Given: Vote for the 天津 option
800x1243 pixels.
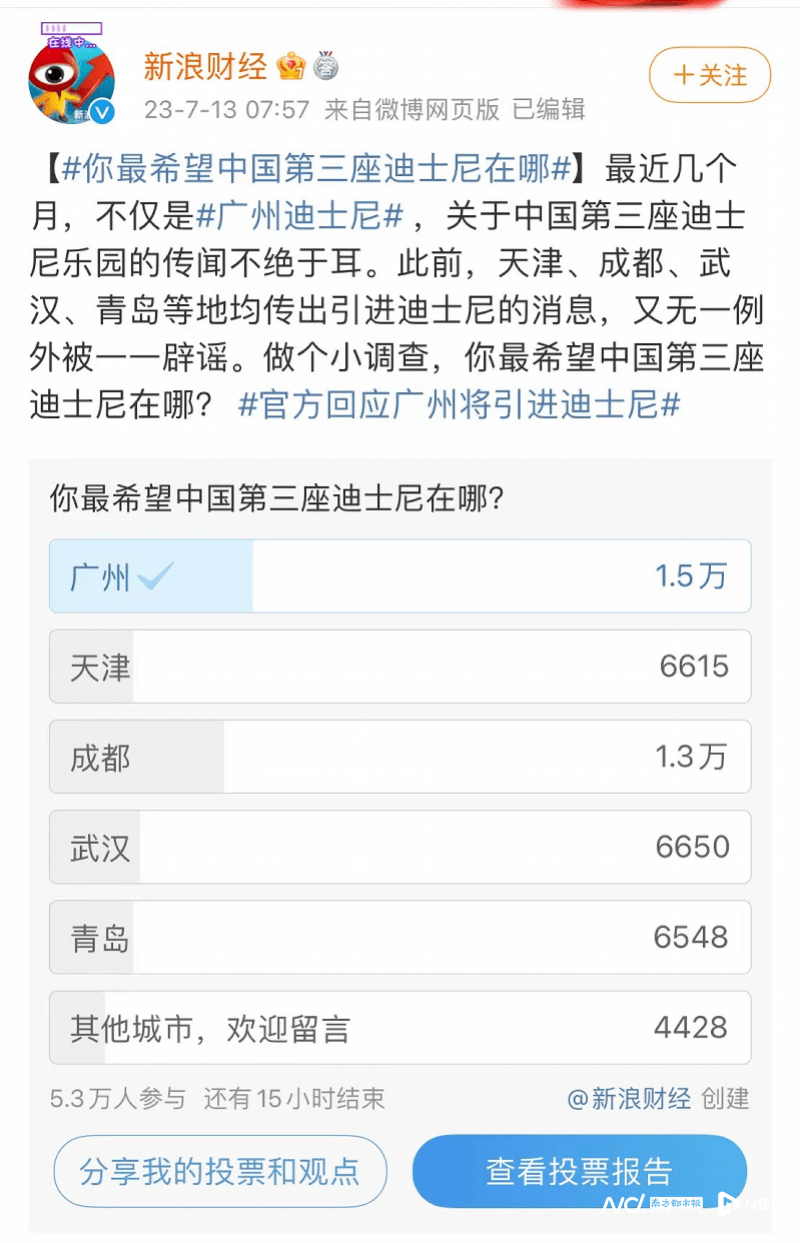Looking at the screenshot, I should click(400, 666).
